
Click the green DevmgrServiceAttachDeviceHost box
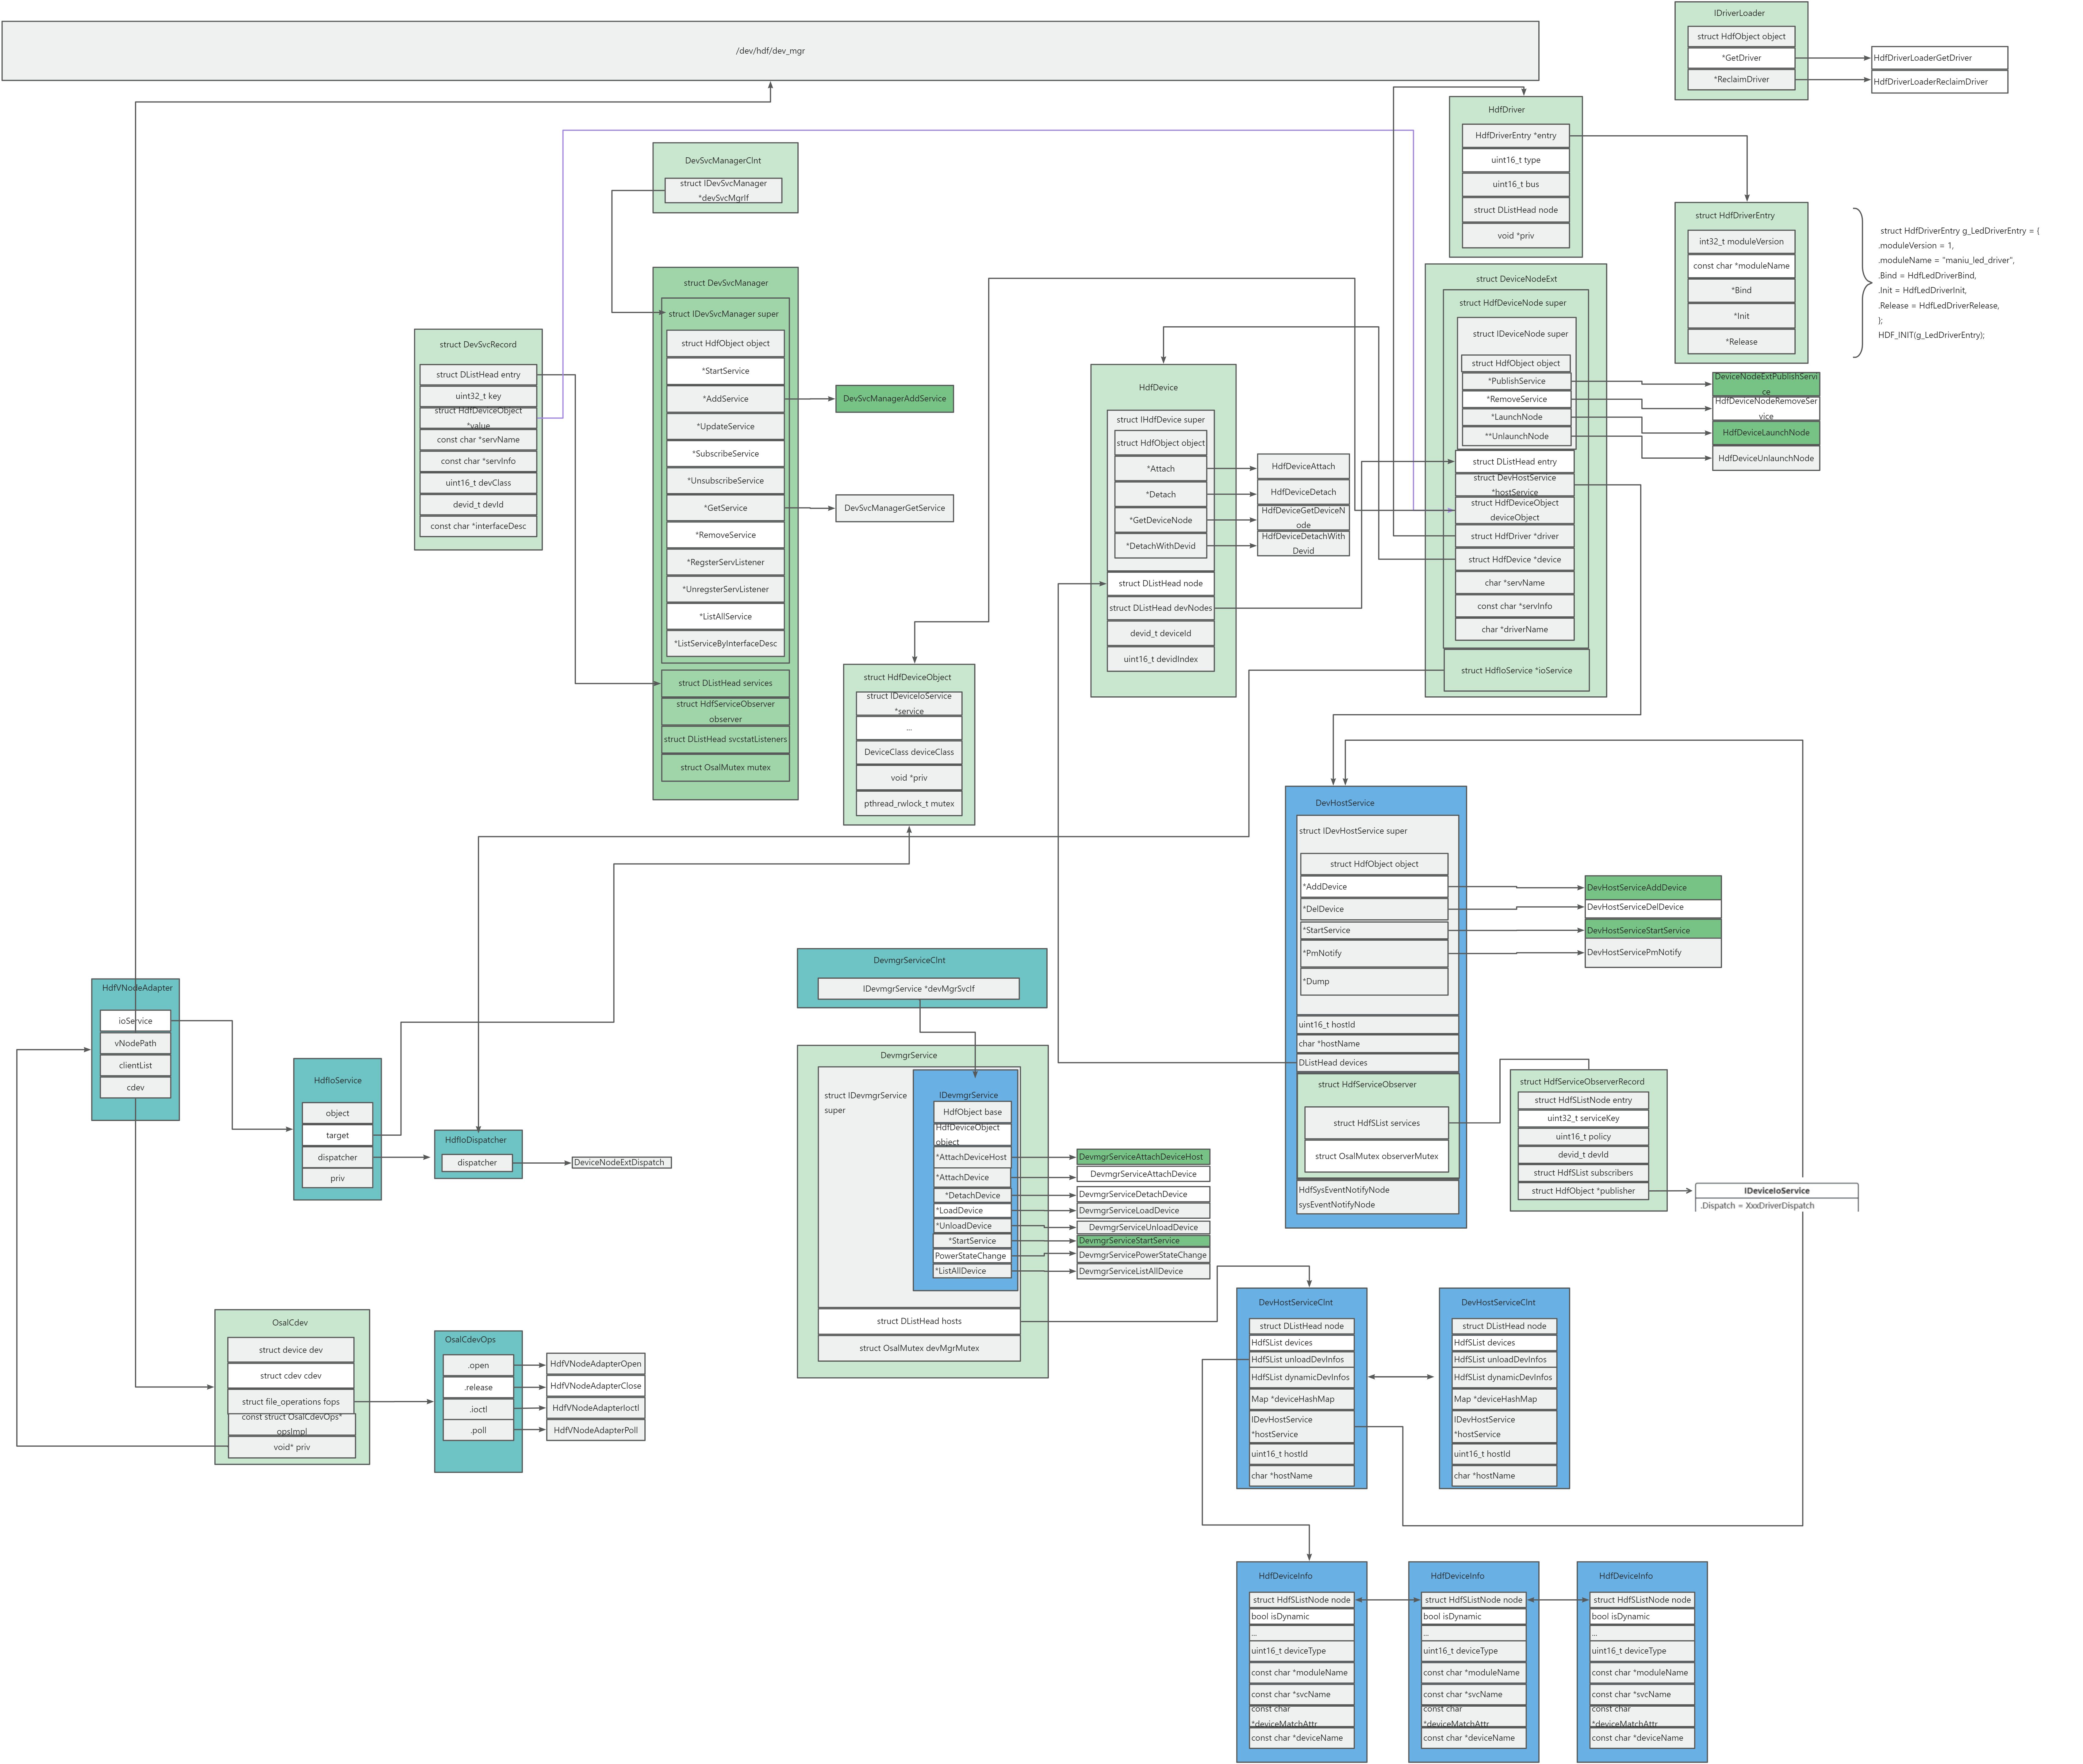click(1143, 1157)
